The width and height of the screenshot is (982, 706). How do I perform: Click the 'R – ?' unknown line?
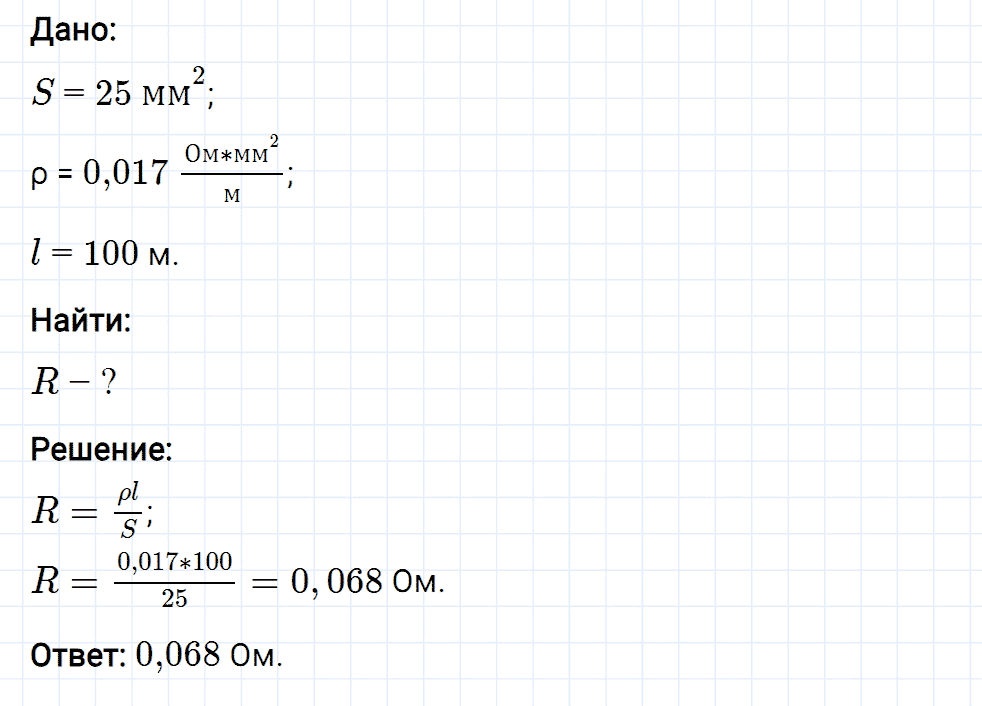pyautogui.click(x=74, y=382)
